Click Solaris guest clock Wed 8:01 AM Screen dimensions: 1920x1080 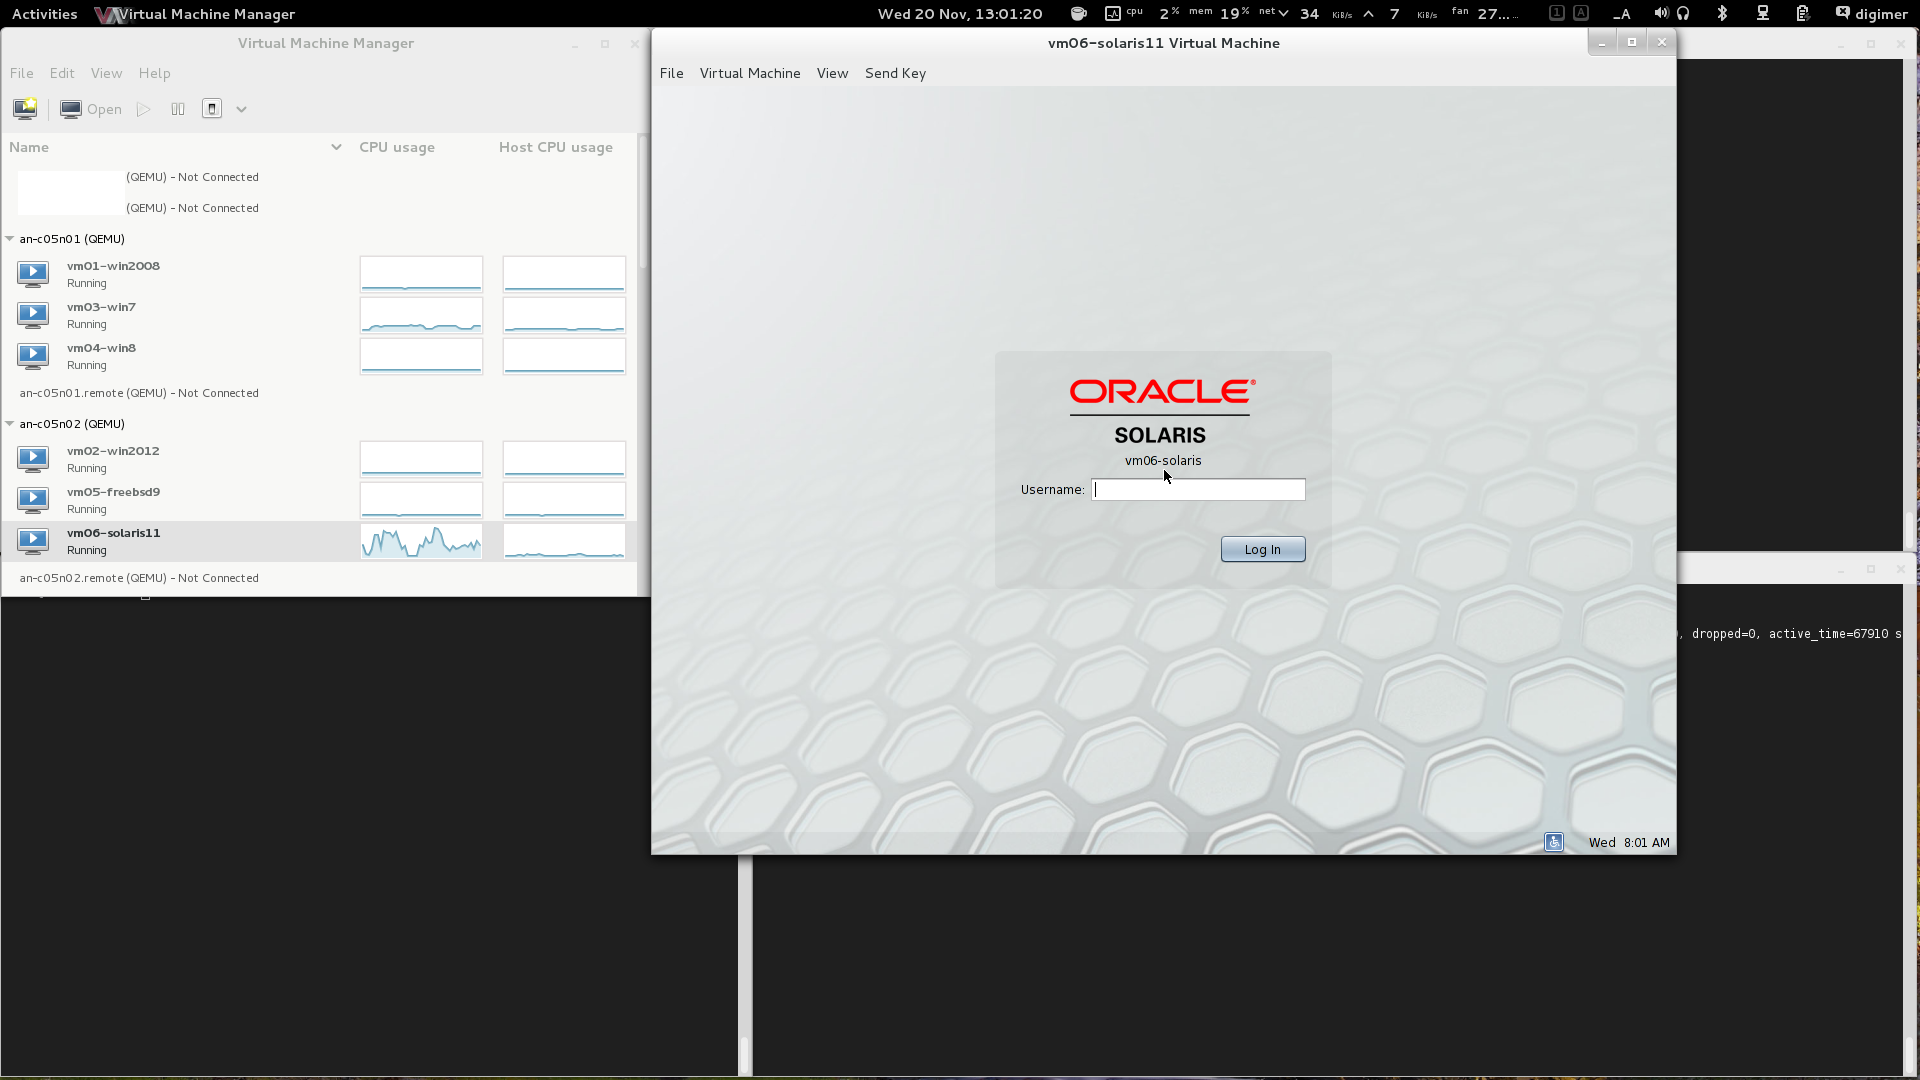[x=1629, y=842]
